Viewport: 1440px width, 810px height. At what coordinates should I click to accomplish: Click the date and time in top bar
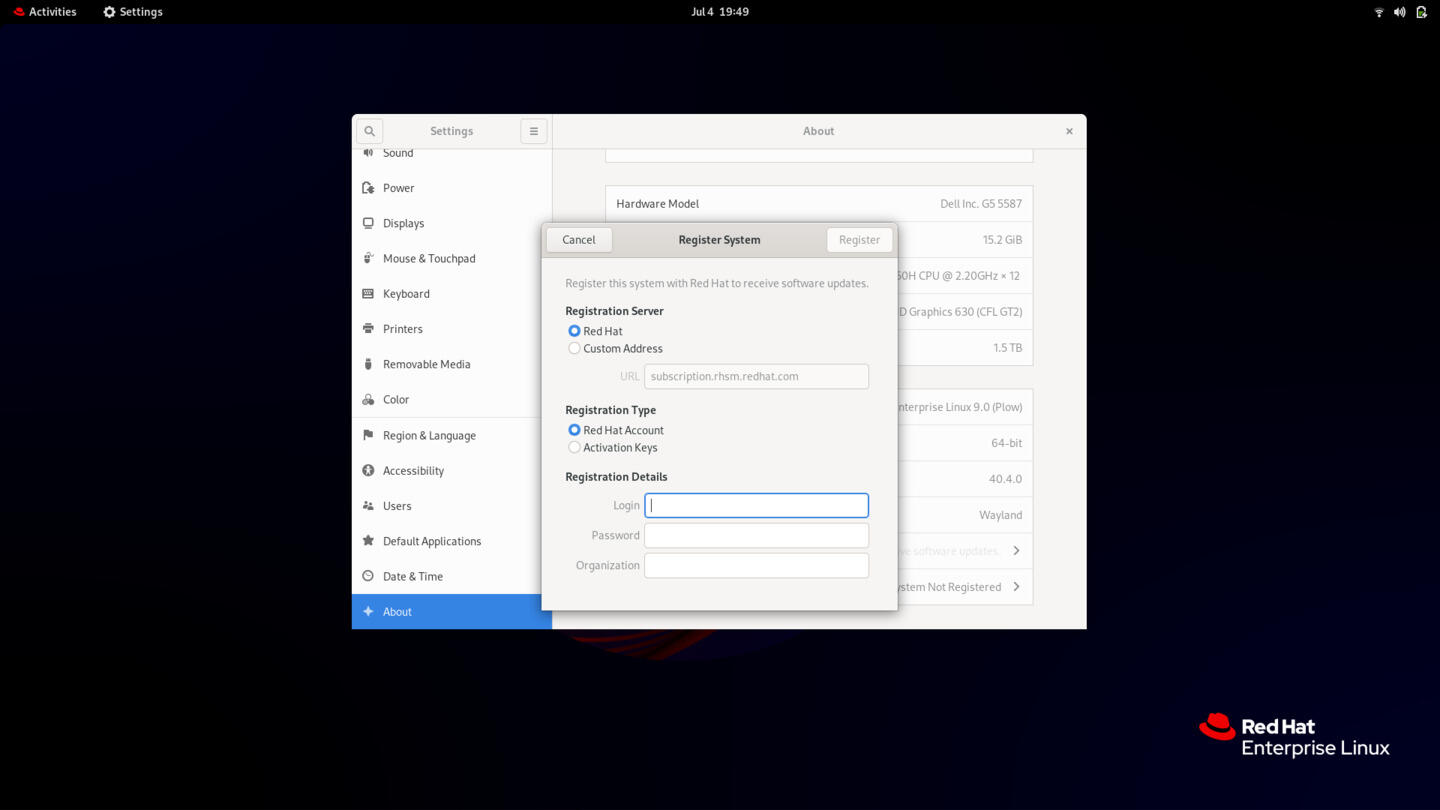tap(720, 12)
